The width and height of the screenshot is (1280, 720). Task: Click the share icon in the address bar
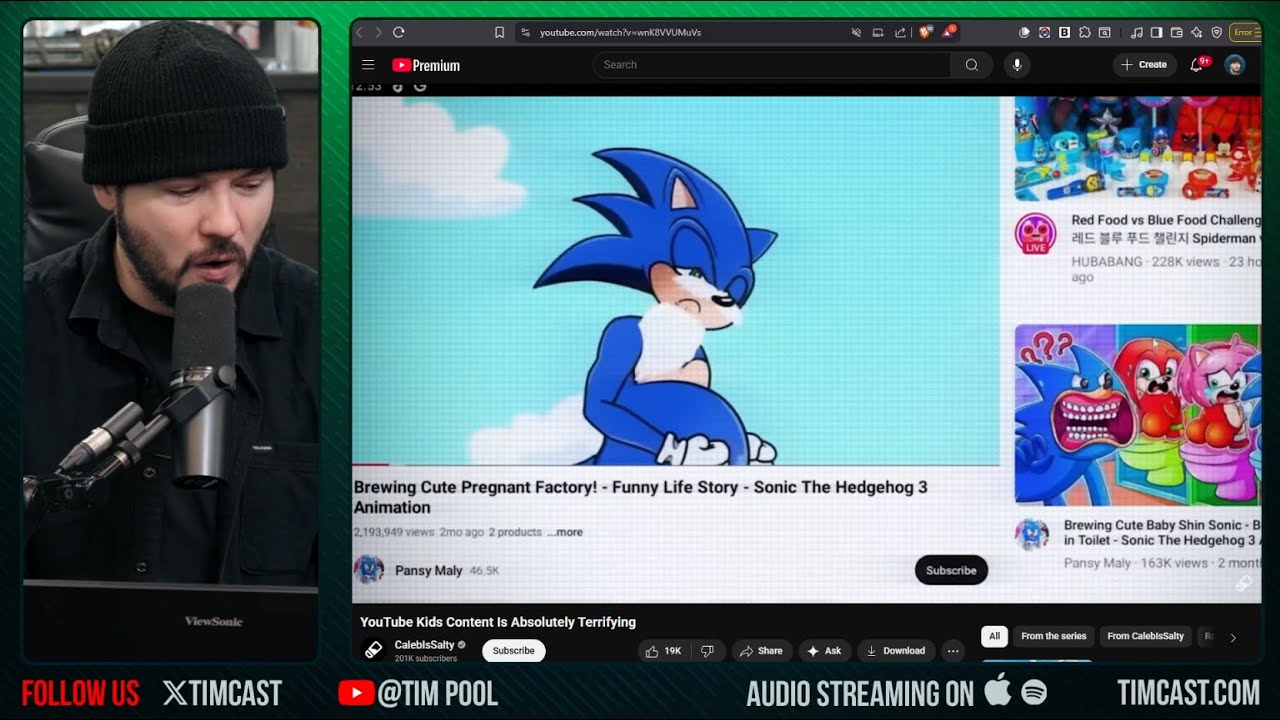[x=900, y=32]
